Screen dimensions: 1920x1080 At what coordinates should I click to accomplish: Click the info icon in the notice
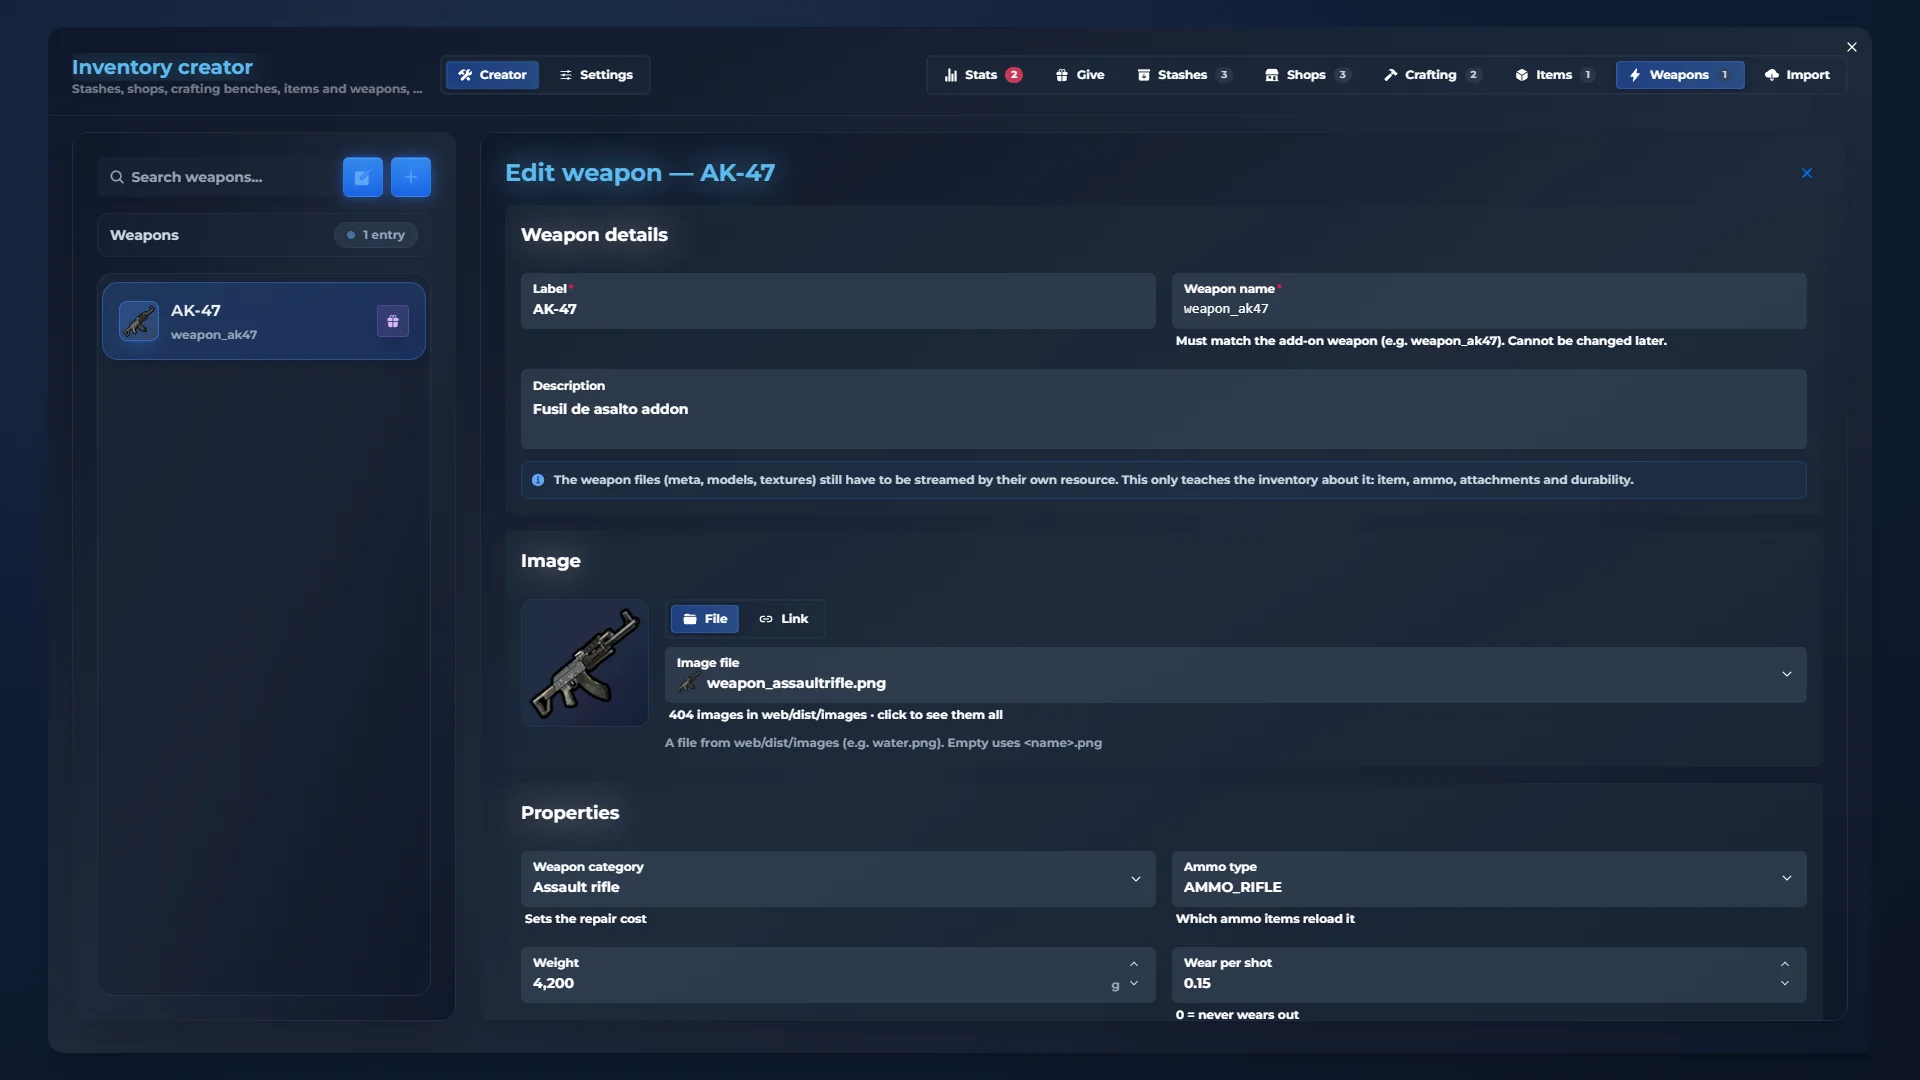coord(538,480)
